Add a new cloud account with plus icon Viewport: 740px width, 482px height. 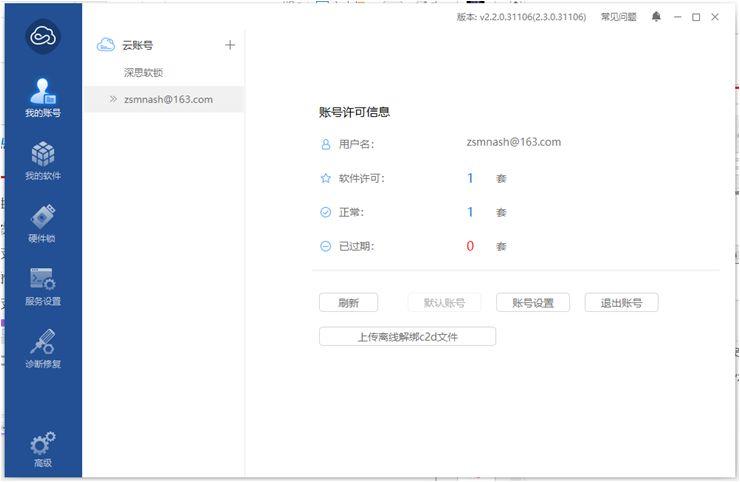[230, 45]
